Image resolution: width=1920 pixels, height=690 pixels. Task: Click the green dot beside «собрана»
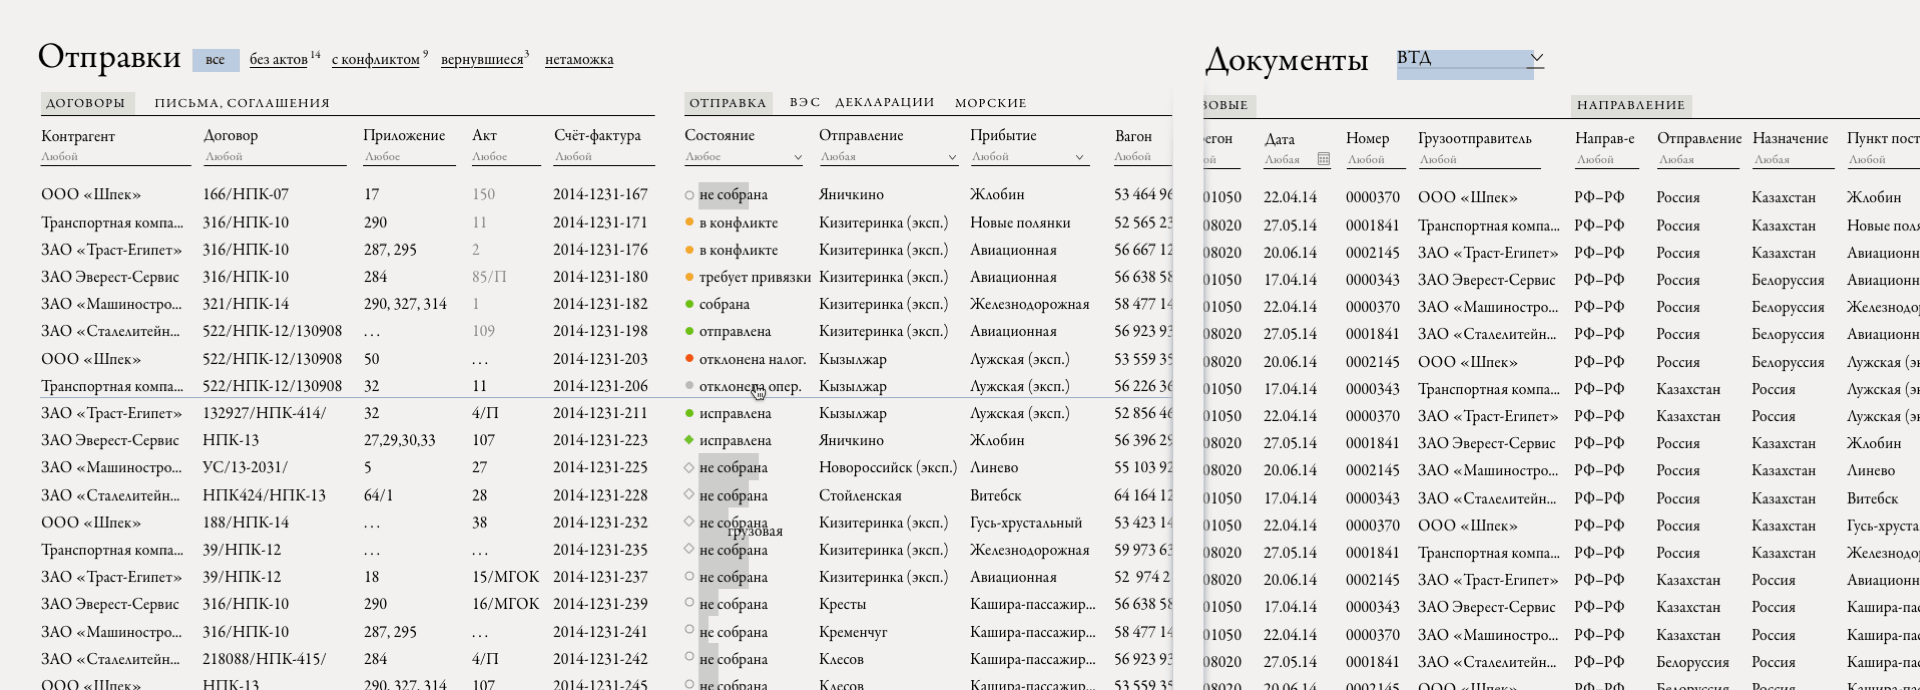689,304
